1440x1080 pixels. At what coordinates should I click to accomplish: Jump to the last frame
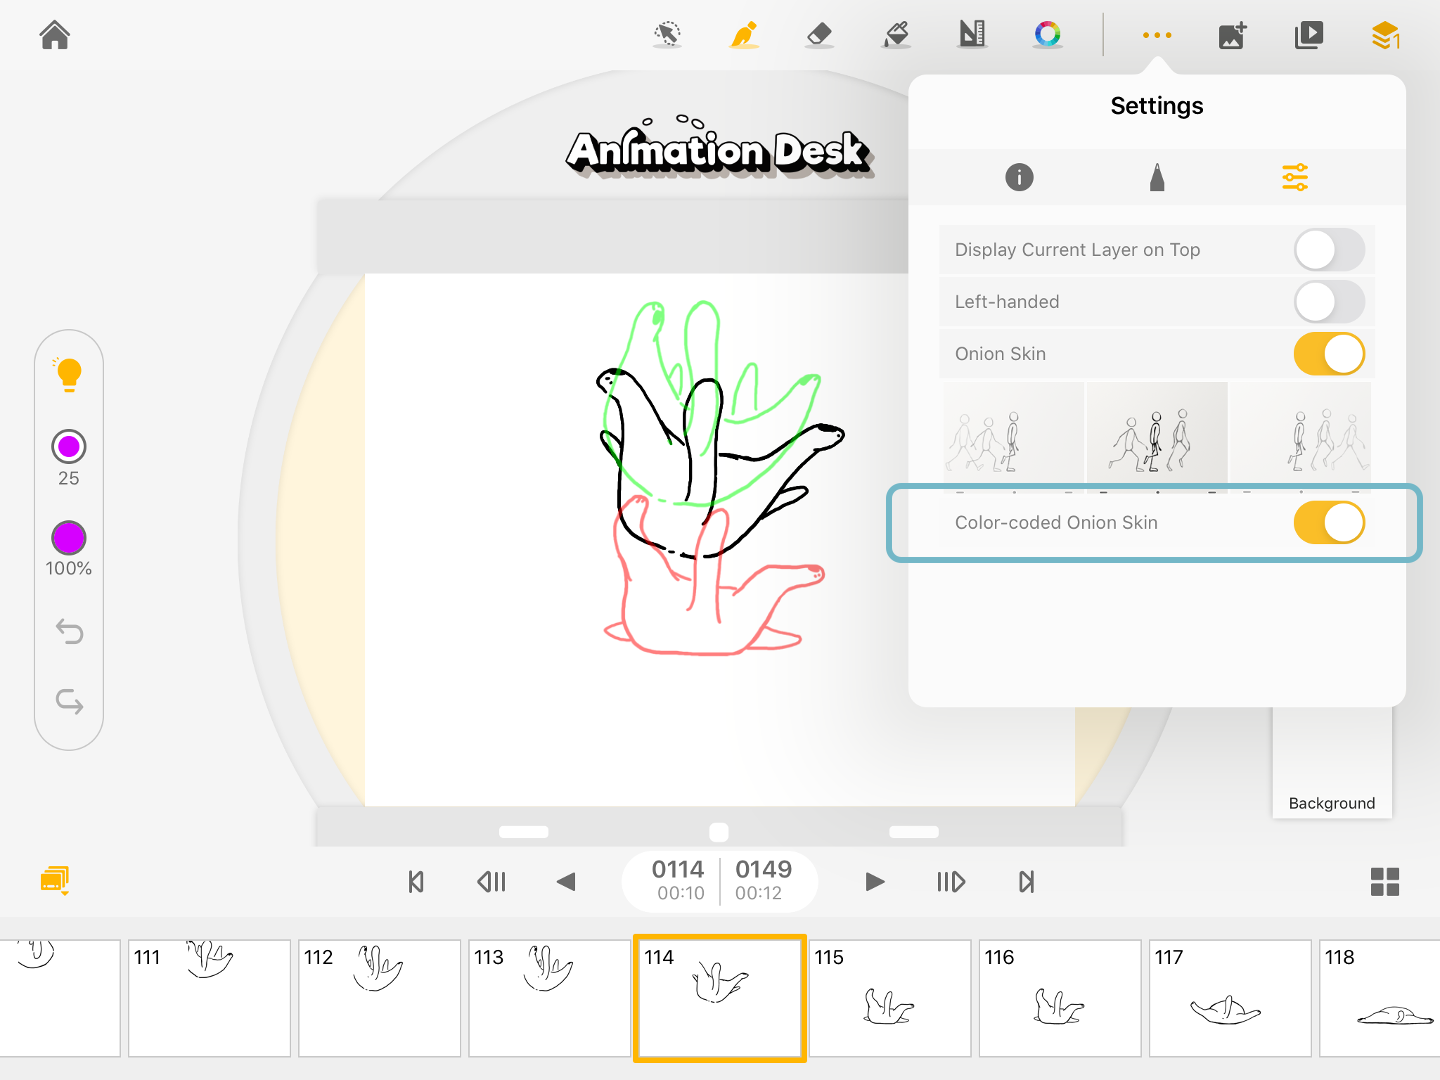[1026, 882]
